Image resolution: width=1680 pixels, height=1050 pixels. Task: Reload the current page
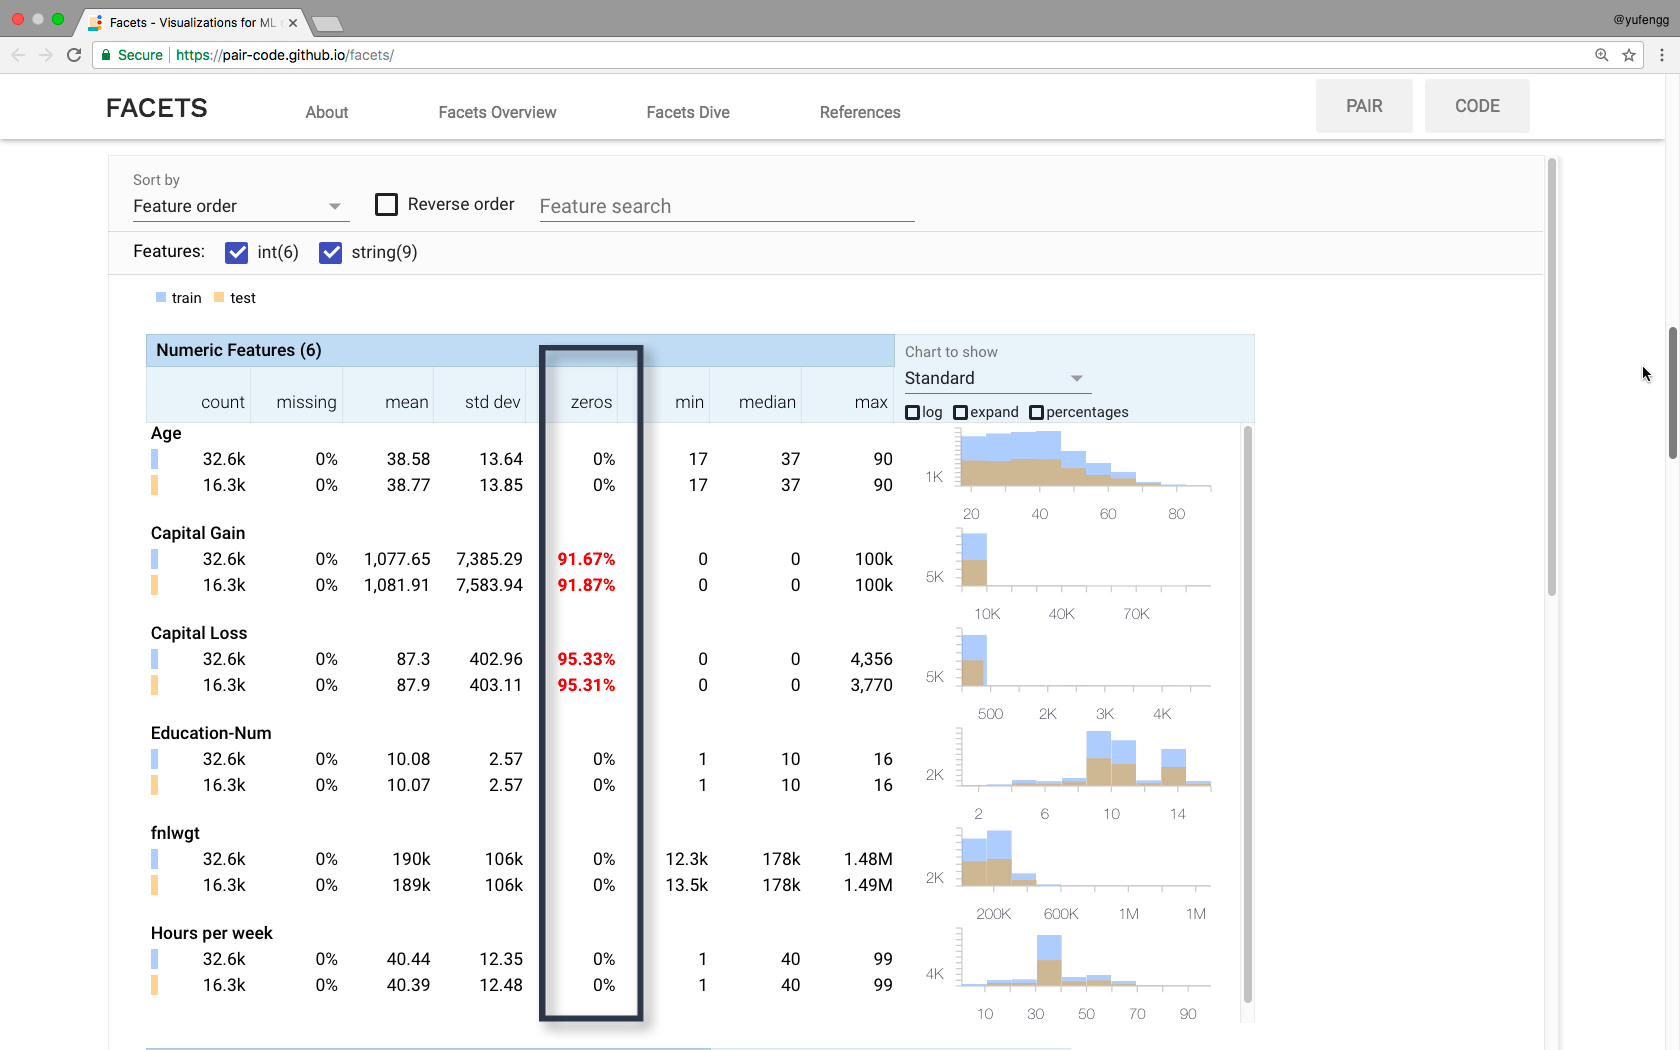pos(74,55)
